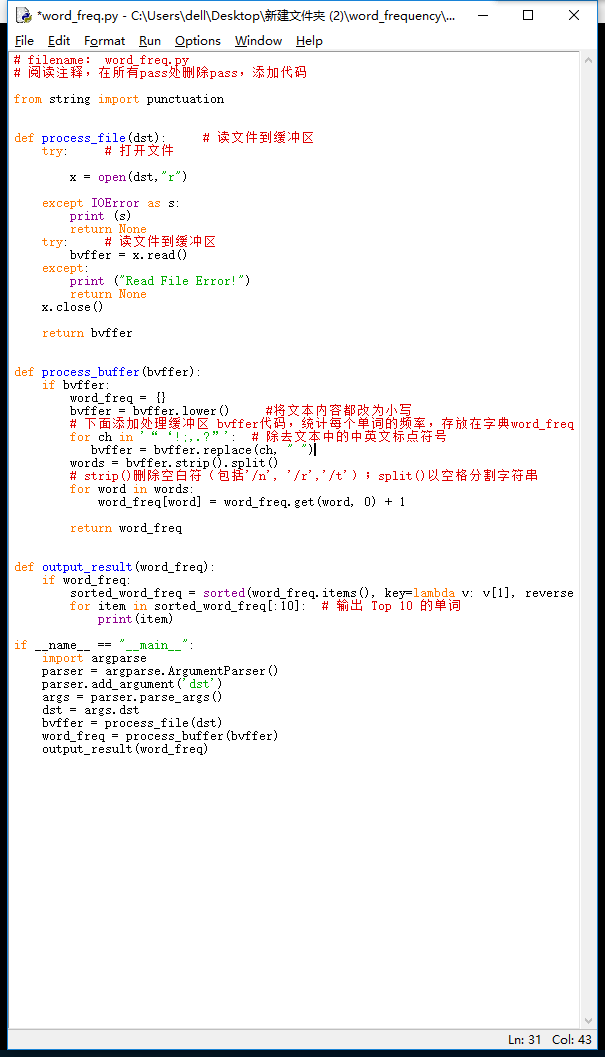
Task: Click the 'args = parser.parse_args()' line
Action: [x=132, y=698]
